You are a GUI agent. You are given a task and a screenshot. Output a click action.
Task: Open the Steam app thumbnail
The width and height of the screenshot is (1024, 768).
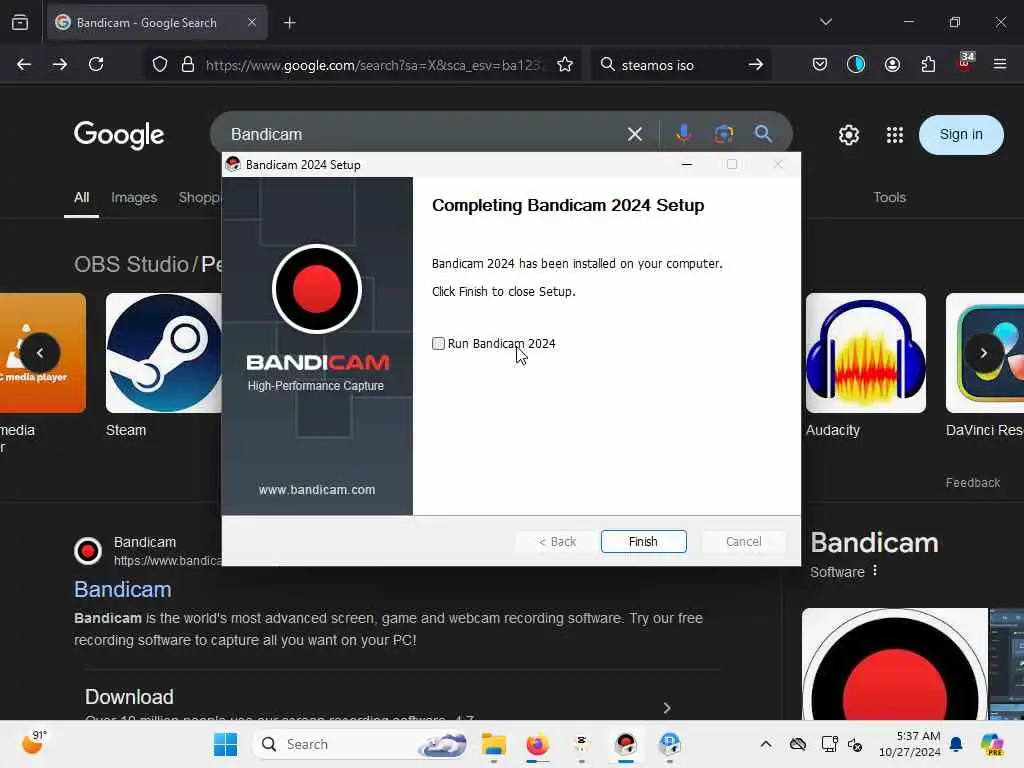coord(164,353)
